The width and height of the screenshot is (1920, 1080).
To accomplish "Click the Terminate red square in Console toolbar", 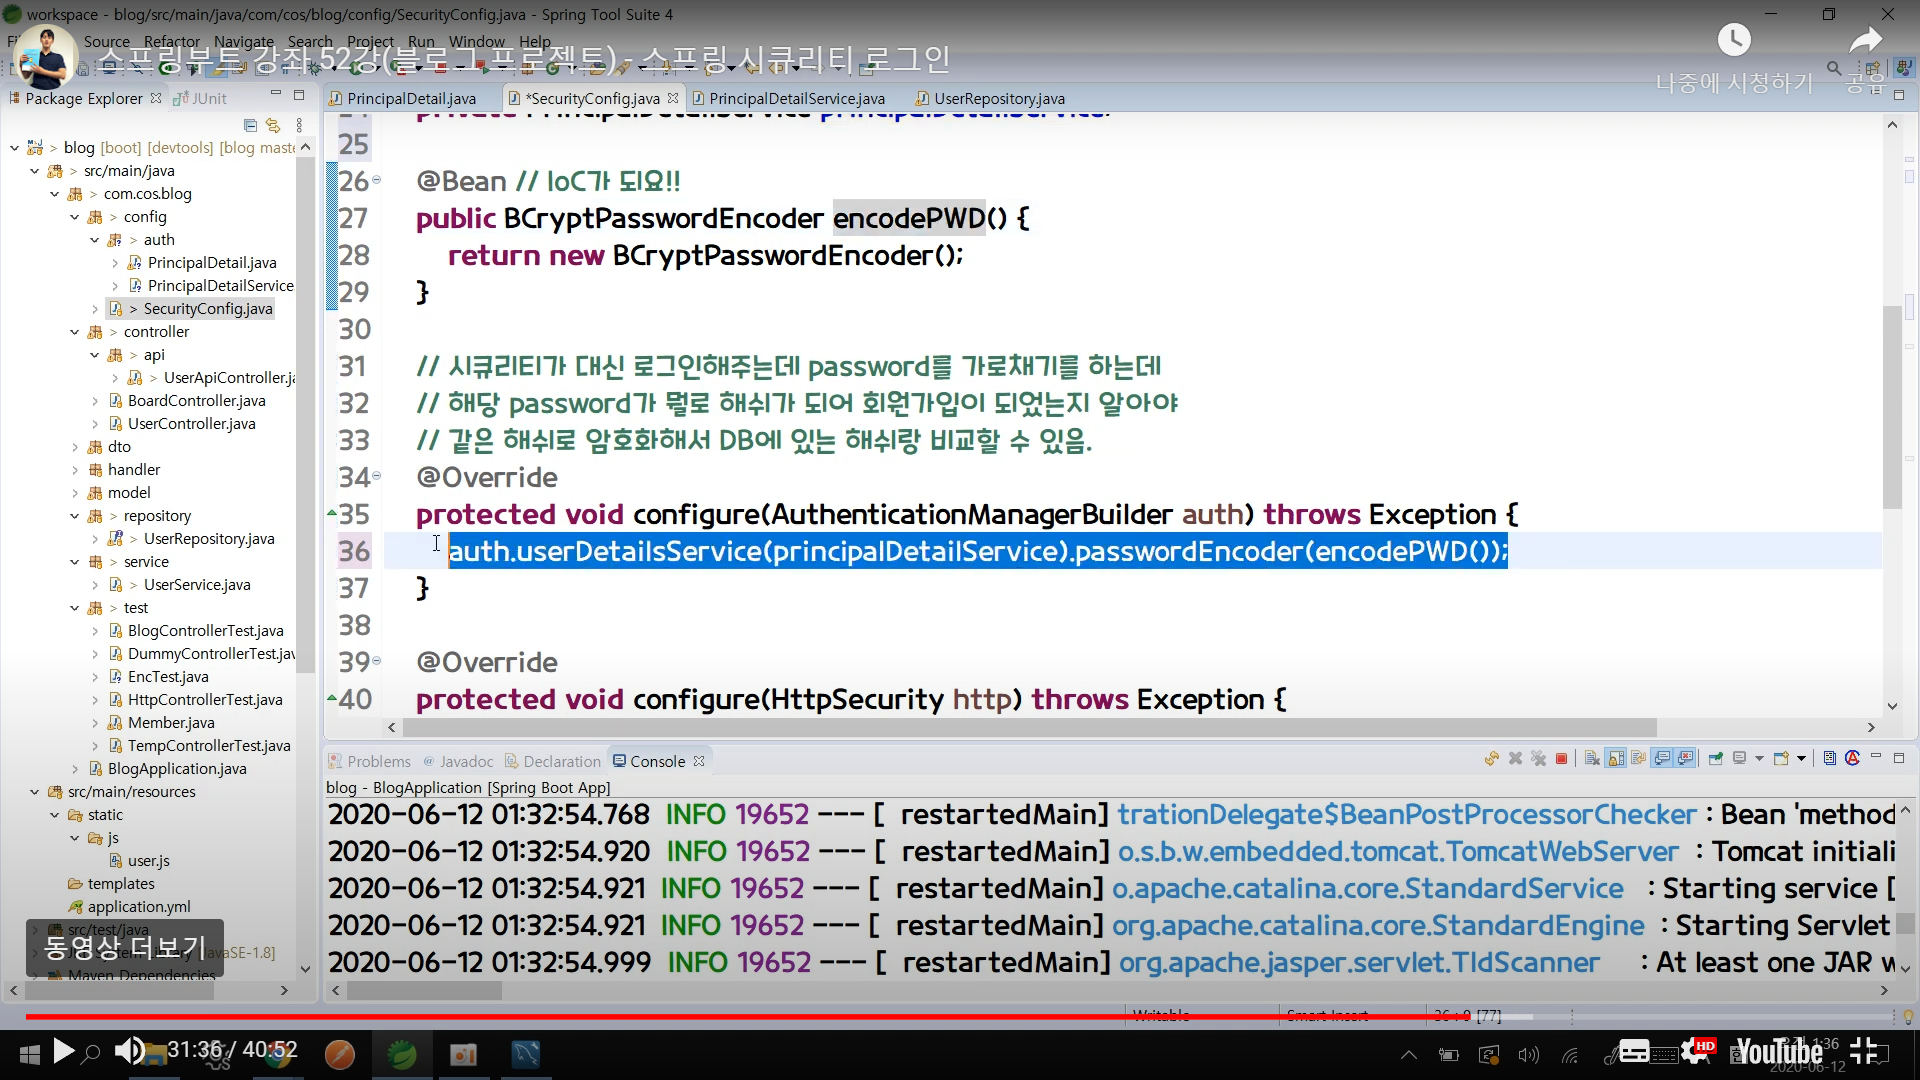I will click(x=1561, y=759).
